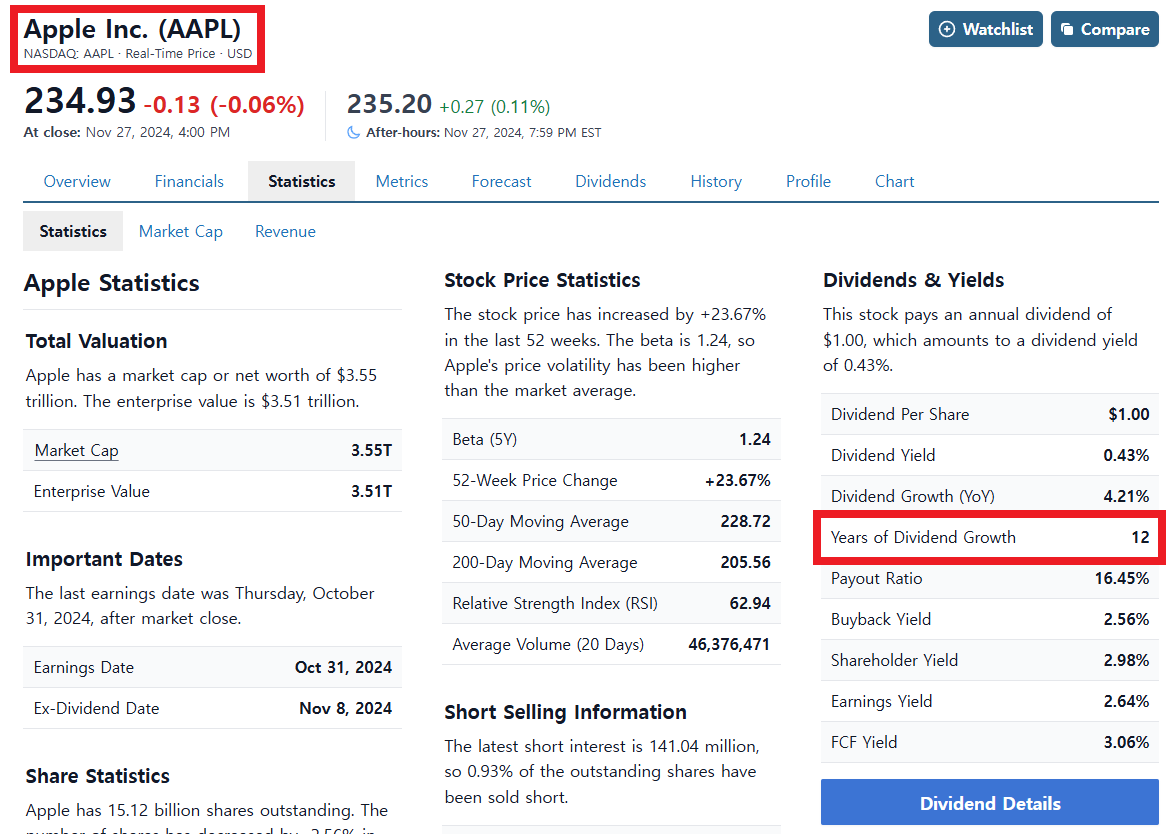This screenshot has height=834, width=1170.
Task: Switch to the Metrics tab
Action: pos(401,181)
